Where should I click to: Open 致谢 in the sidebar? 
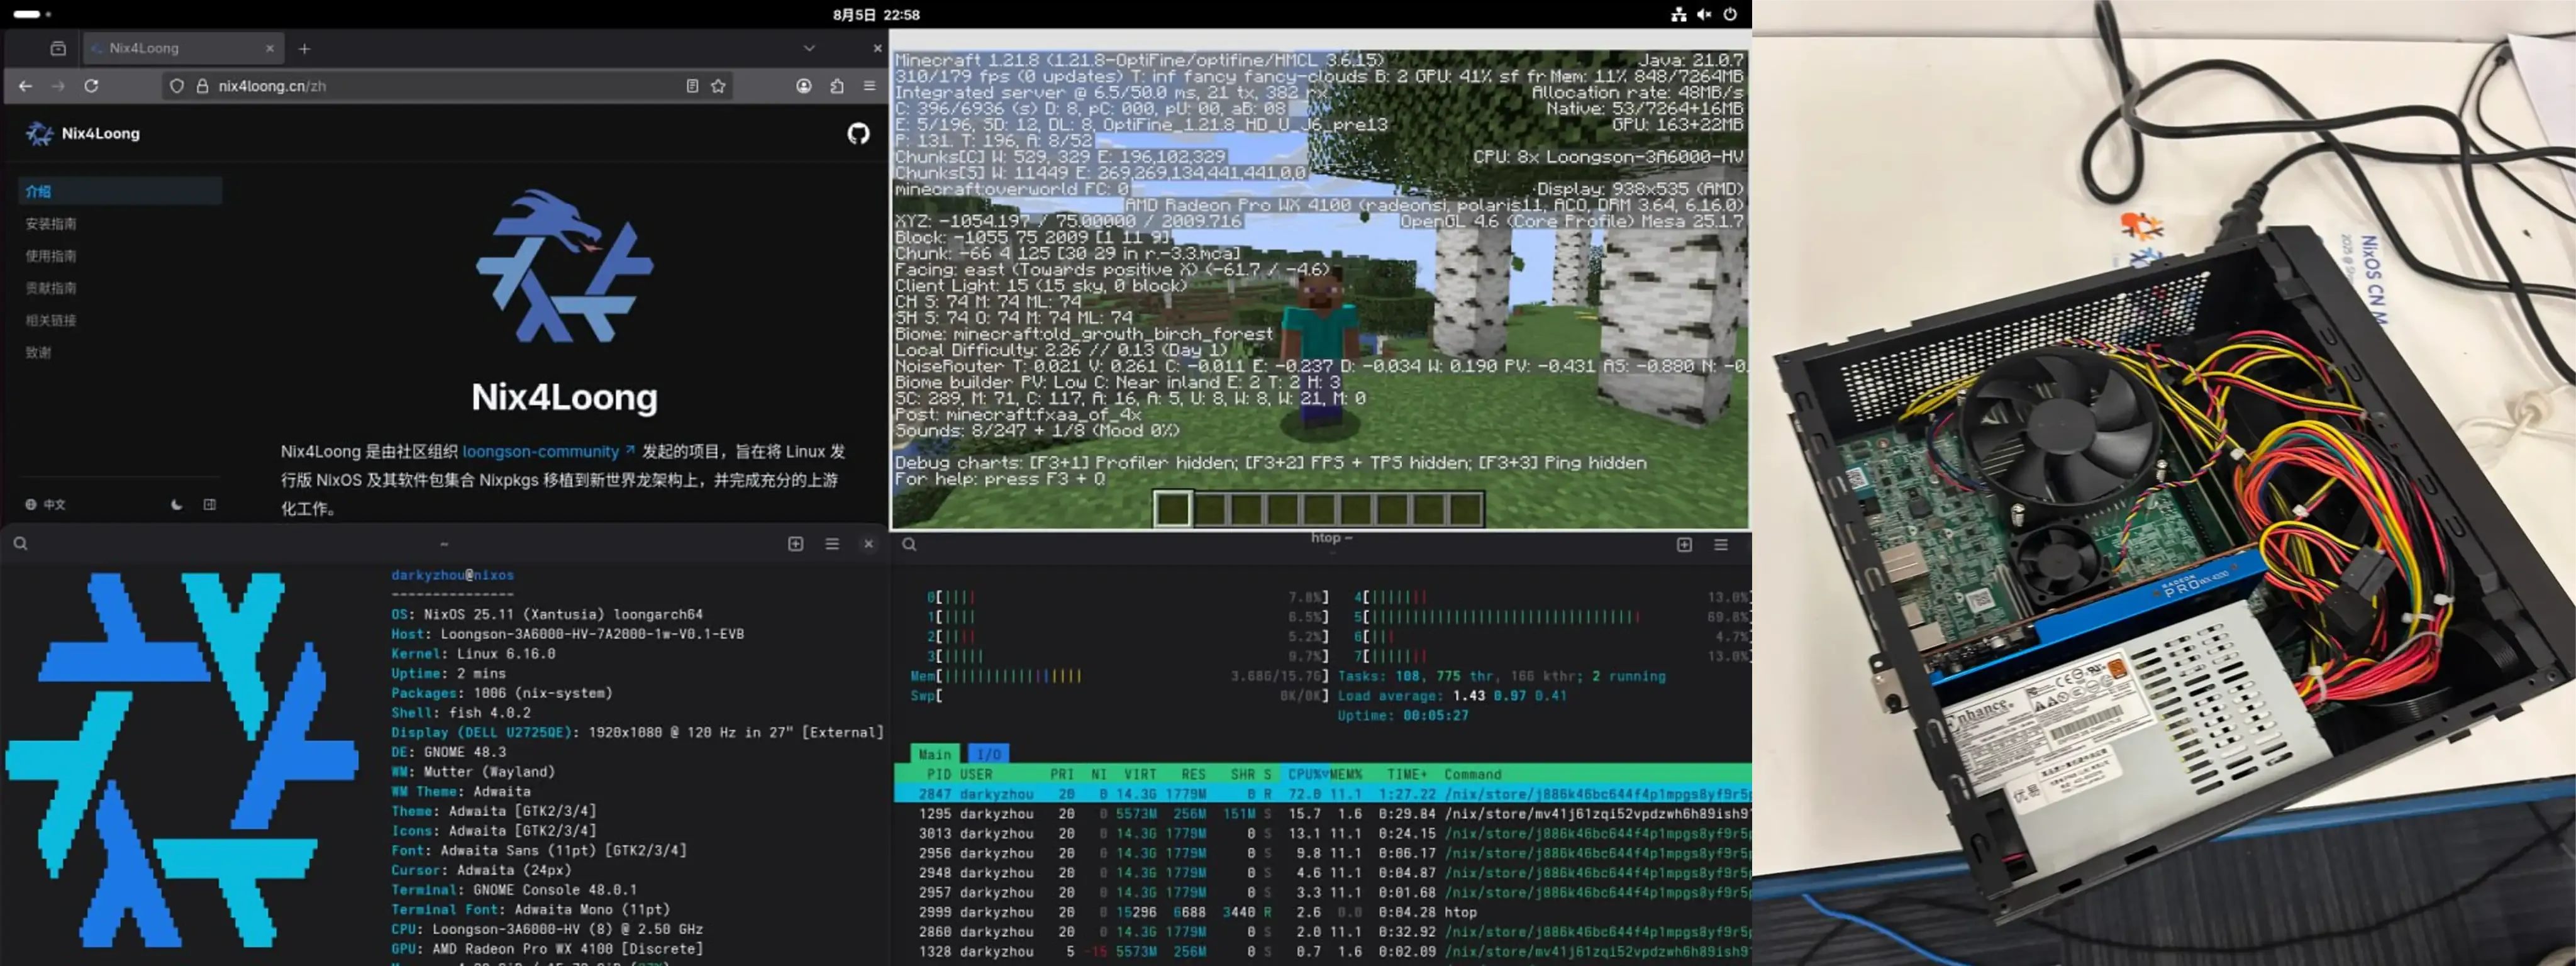click(x=38, y=352)
